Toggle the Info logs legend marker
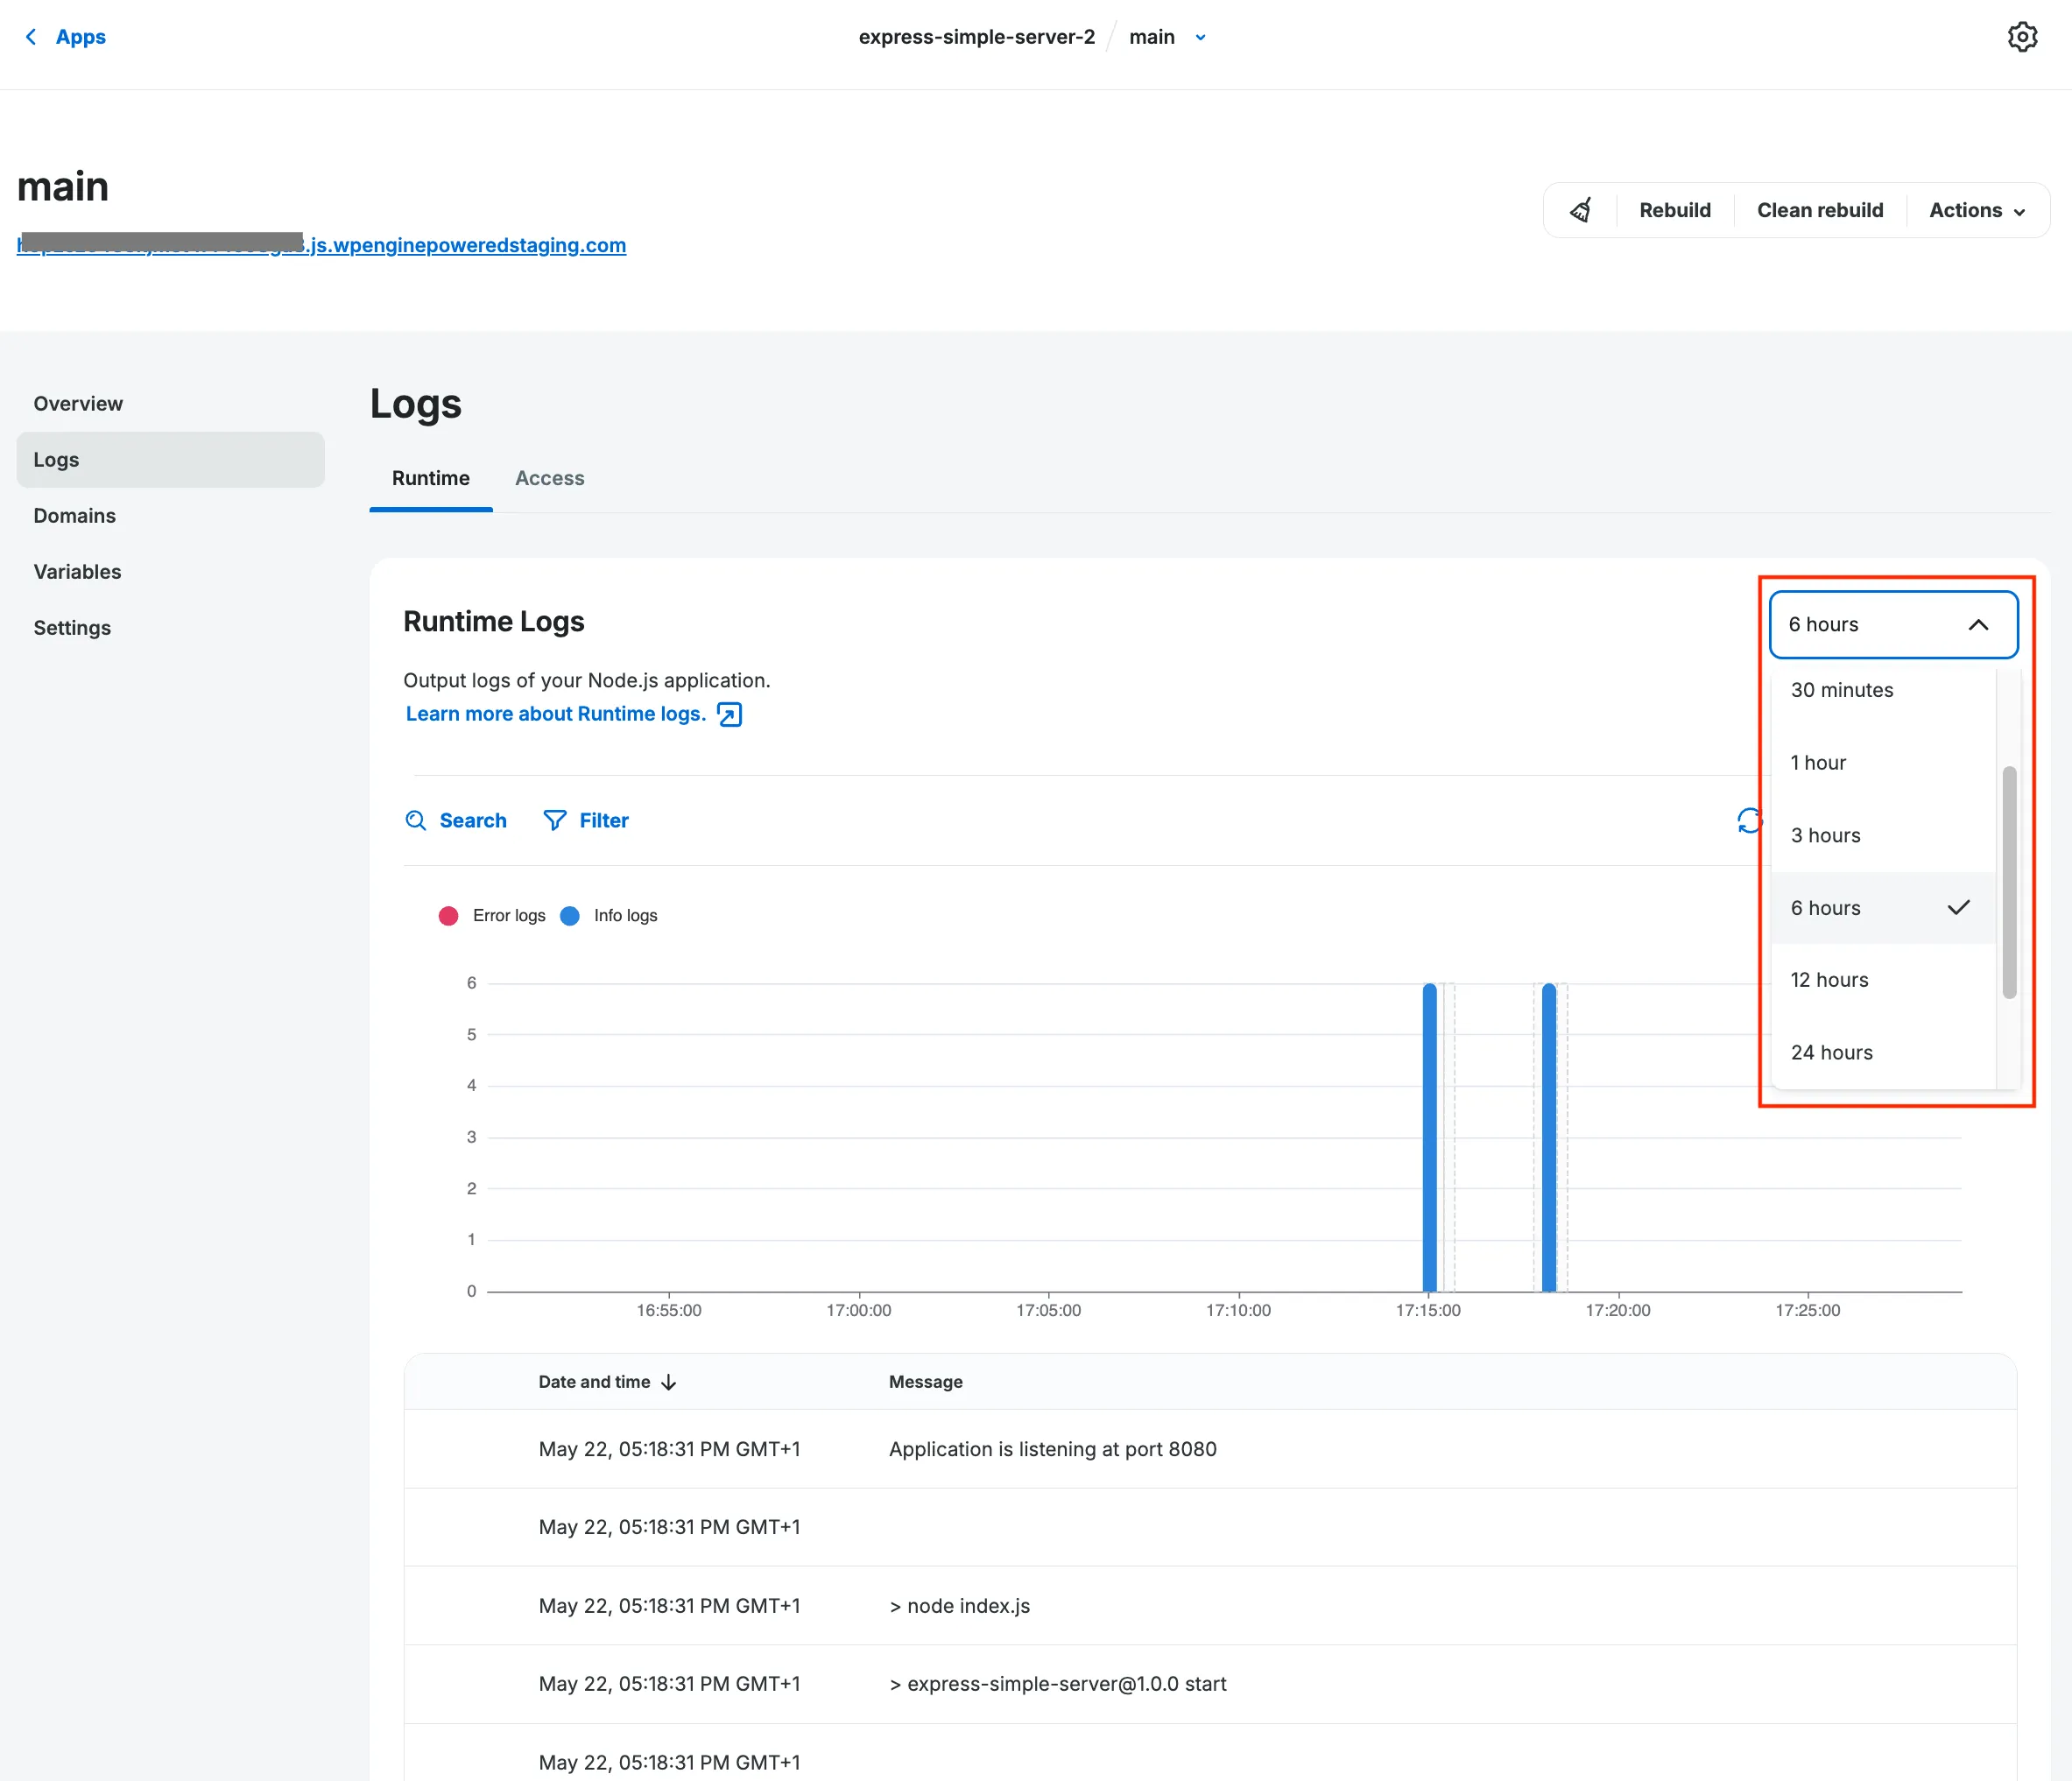The width and height of the screenshot is (2072, 1781). pos(570,915)
